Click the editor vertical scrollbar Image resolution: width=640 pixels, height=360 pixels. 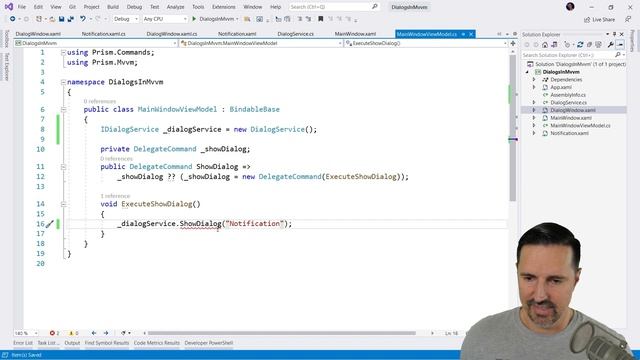513,128
